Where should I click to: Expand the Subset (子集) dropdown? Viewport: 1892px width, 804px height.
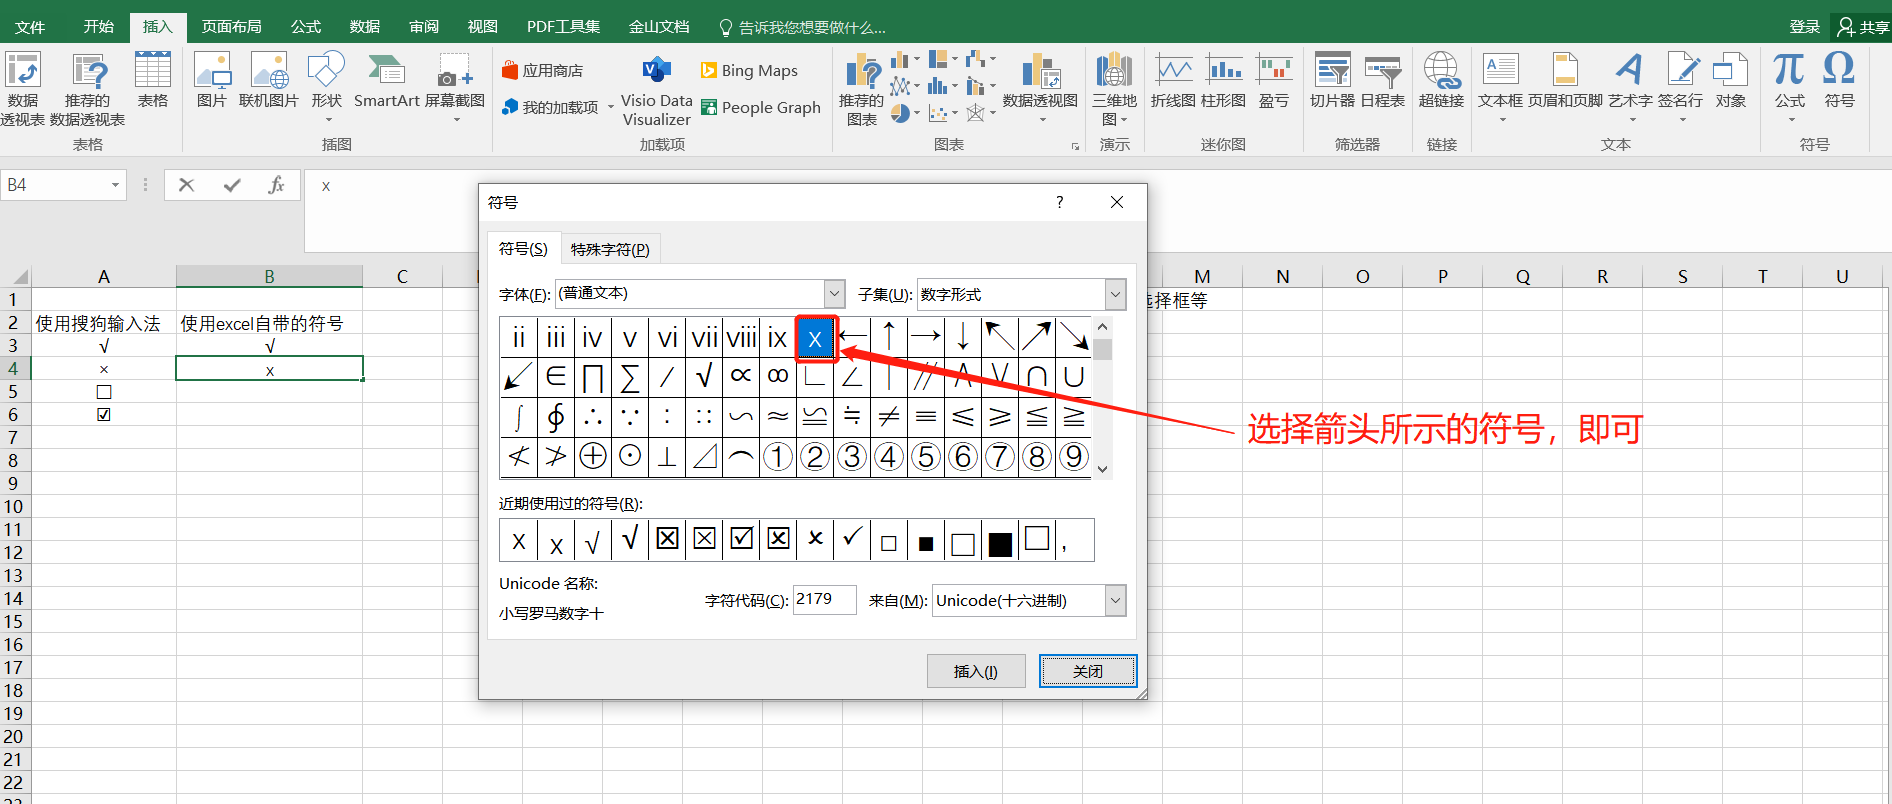pyautogui.click(x=1115, y=294)
